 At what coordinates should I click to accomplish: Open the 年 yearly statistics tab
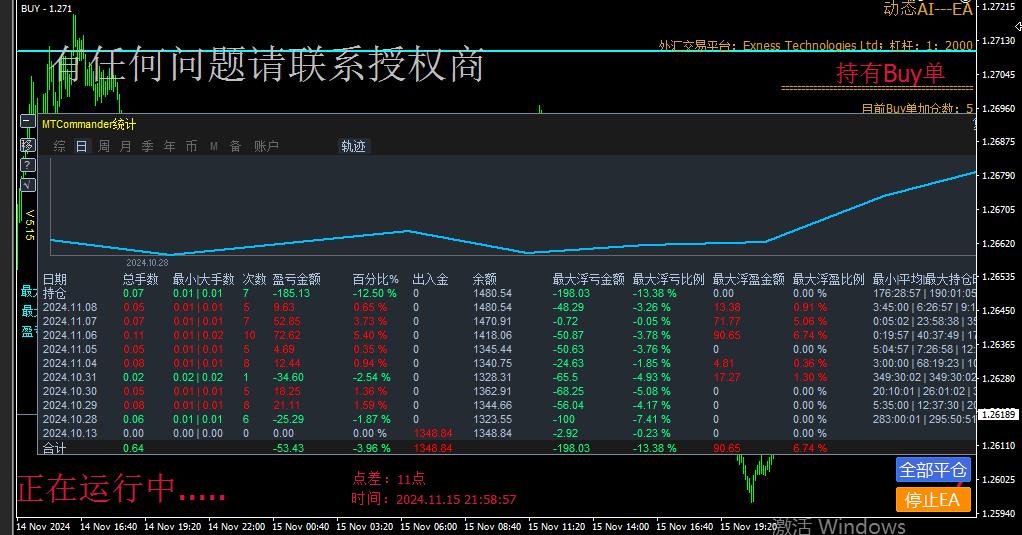pyautogui.click(x=169, y=146)
